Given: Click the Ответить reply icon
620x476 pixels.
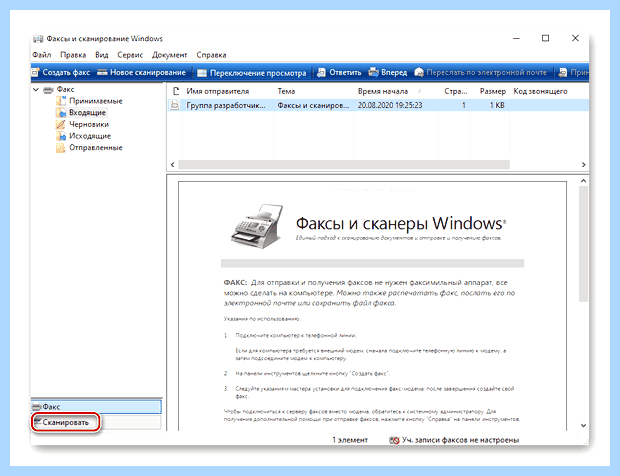Looking at the screenshot, I should 321,72.
